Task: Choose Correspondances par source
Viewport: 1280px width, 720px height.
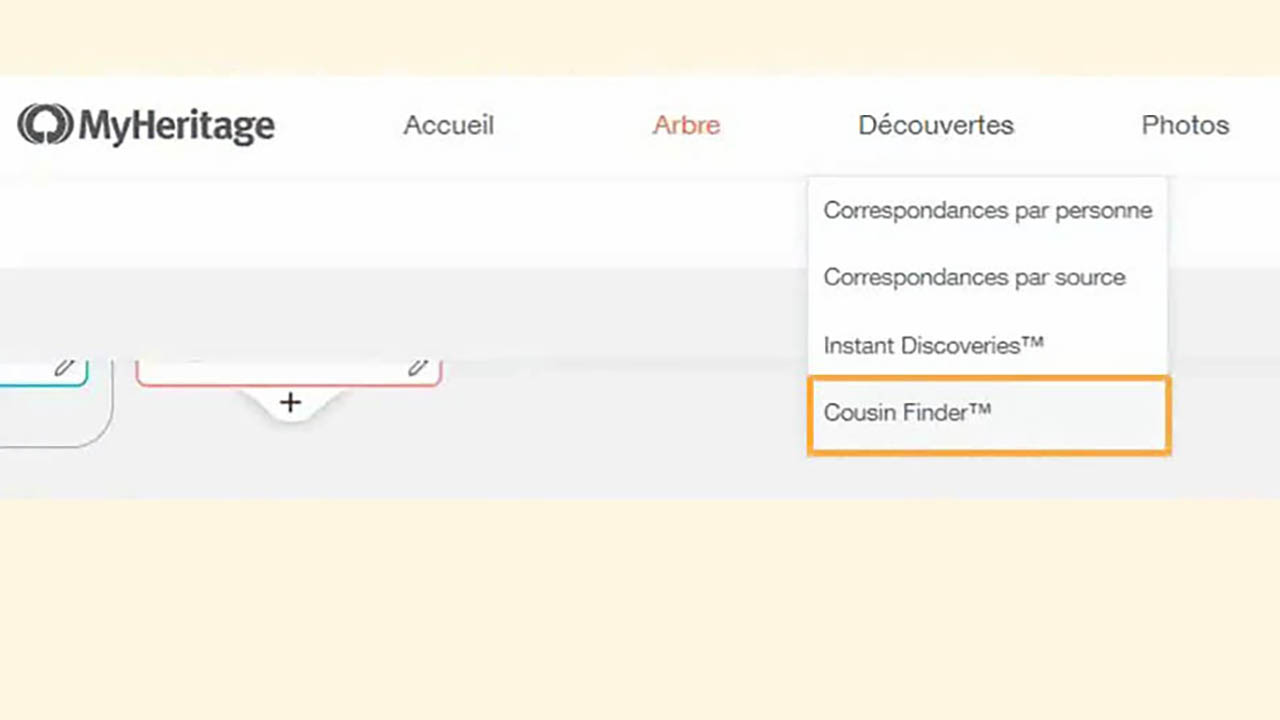Action: click(x=974, y=277)
